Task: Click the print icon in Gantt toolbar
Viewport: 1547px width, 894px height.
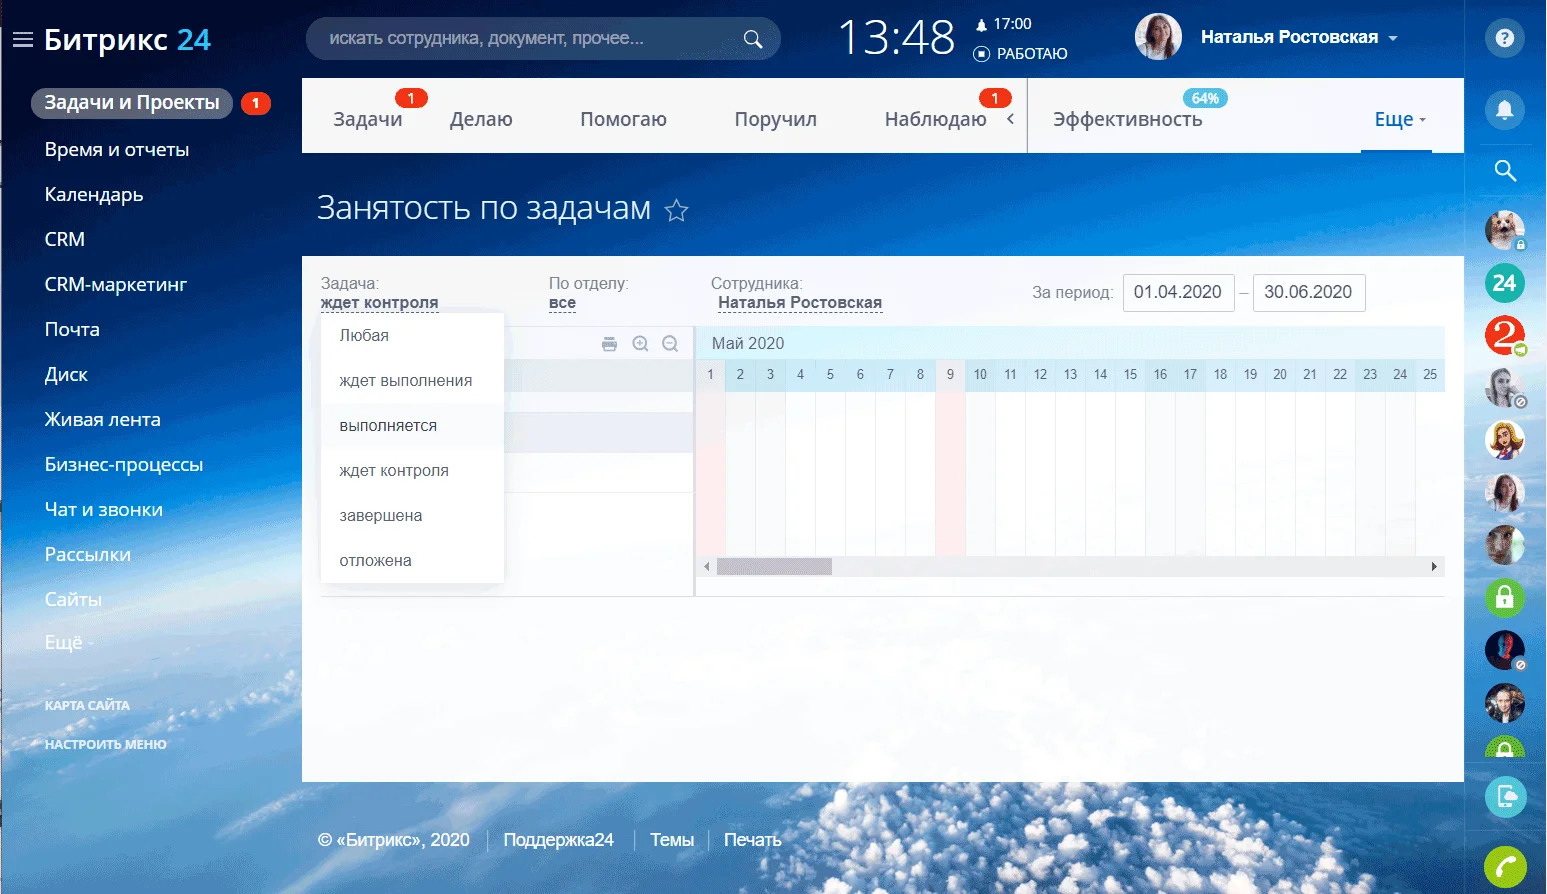Action: [x=609, y=344]
